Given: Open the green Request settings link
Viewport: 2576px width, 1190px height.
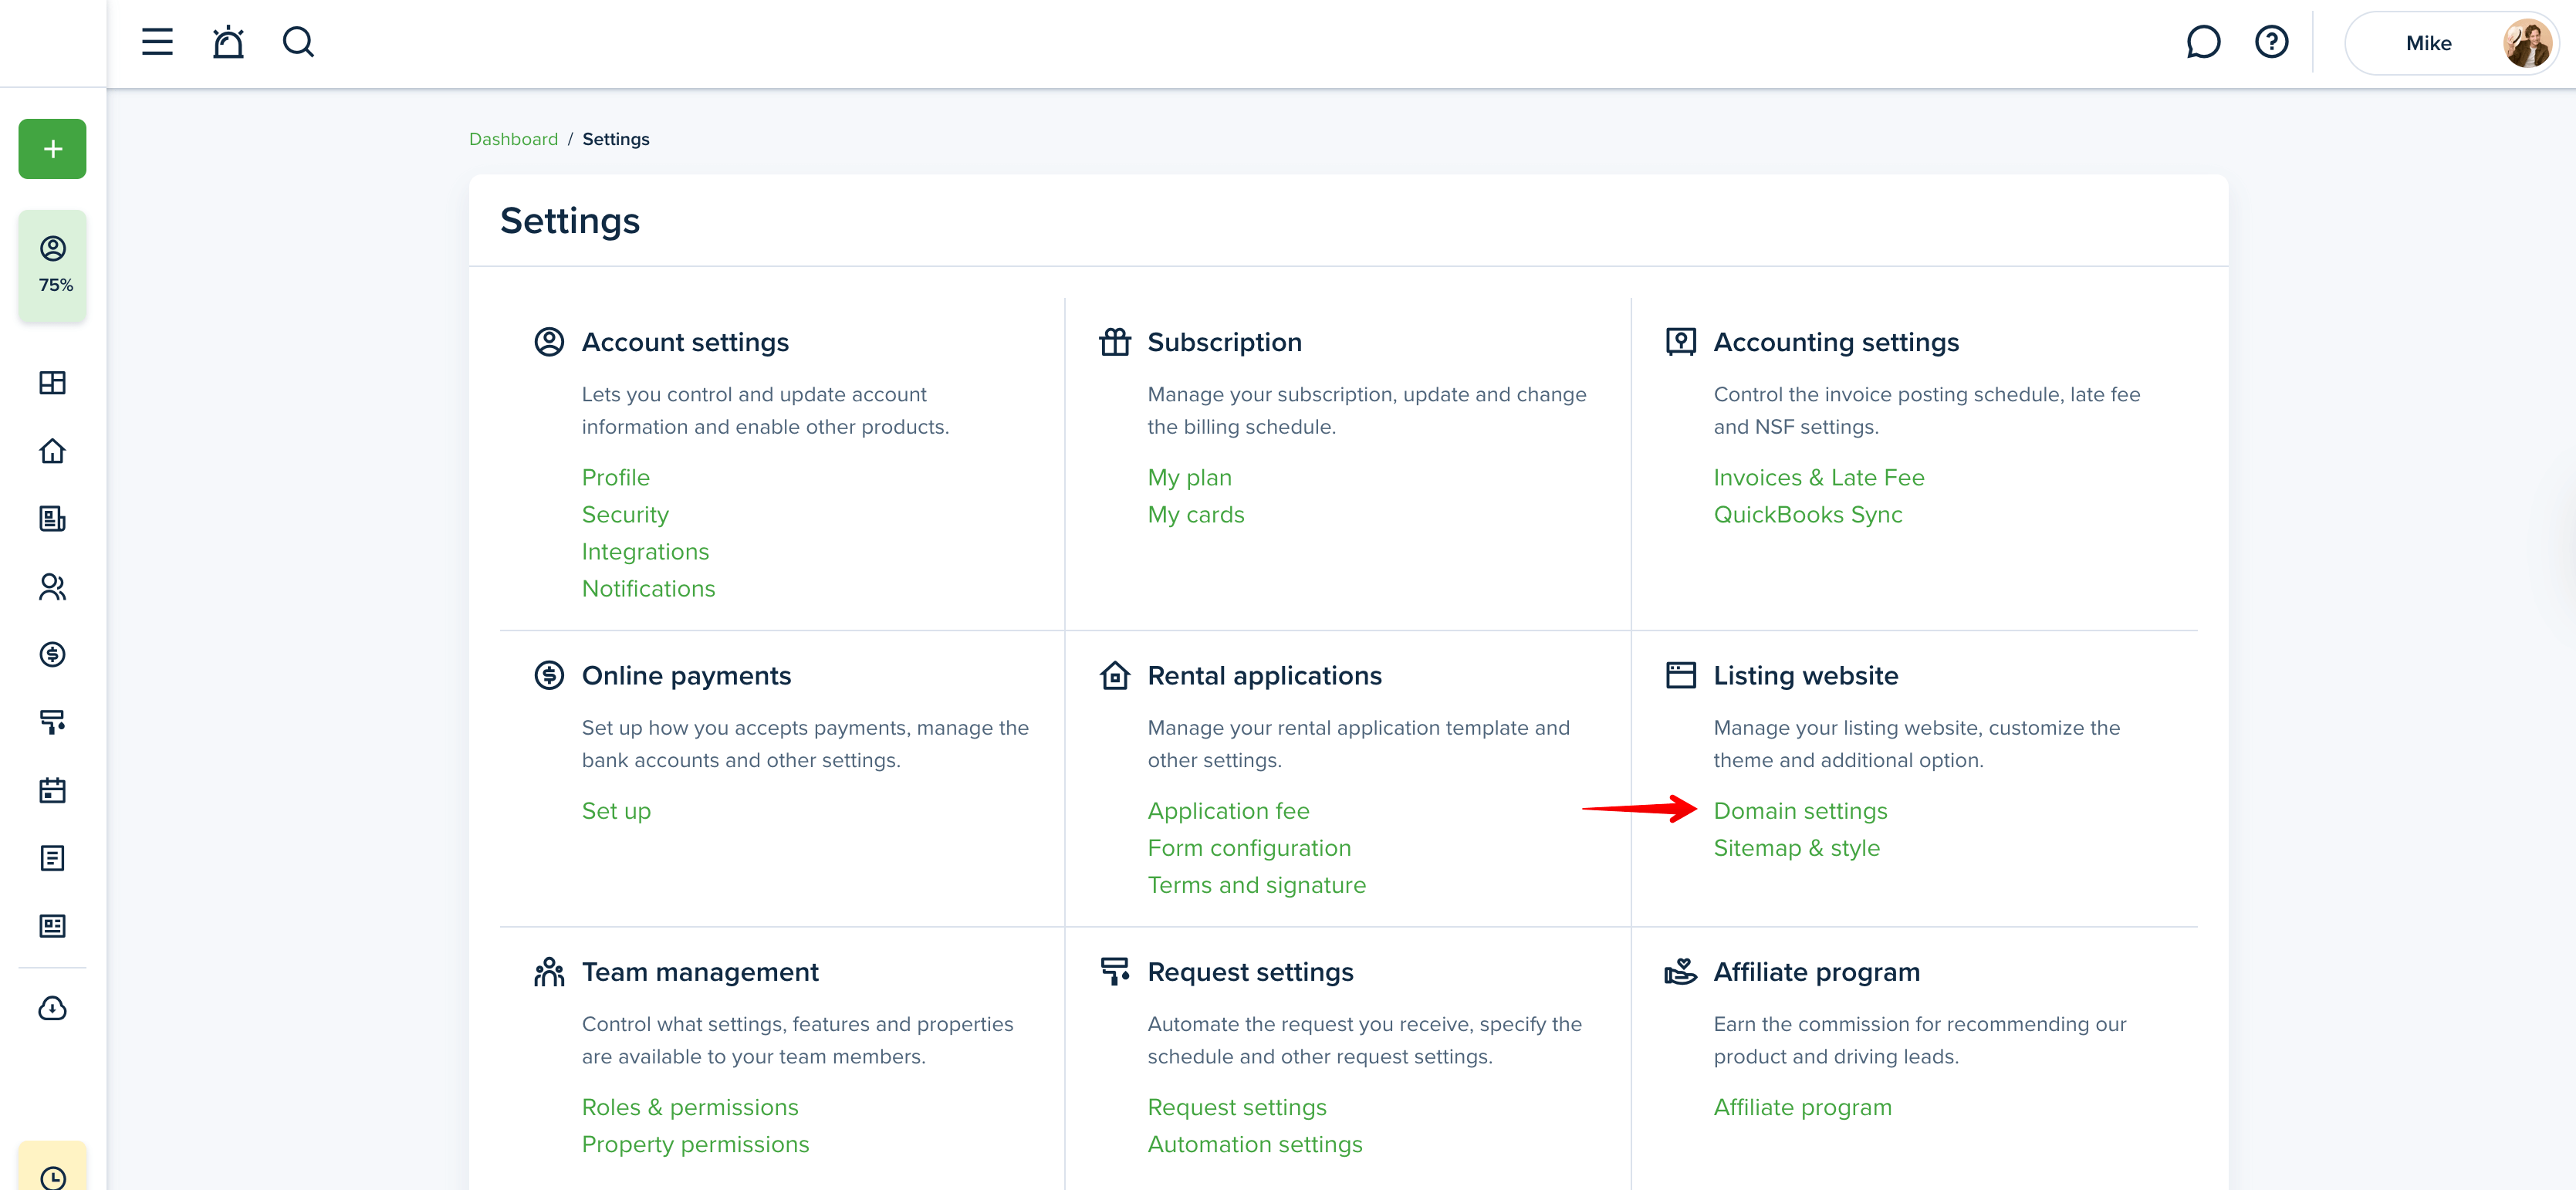Looking at the screenshot, I should (1237, 1107).
